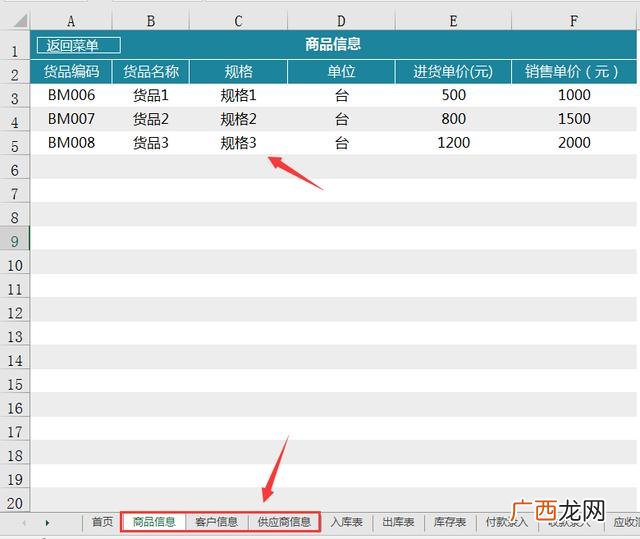Viewport: 640px width, 539px height.
Task: Click the 规格 header cell
Action: pyautogui.click(x=238, y=72)
